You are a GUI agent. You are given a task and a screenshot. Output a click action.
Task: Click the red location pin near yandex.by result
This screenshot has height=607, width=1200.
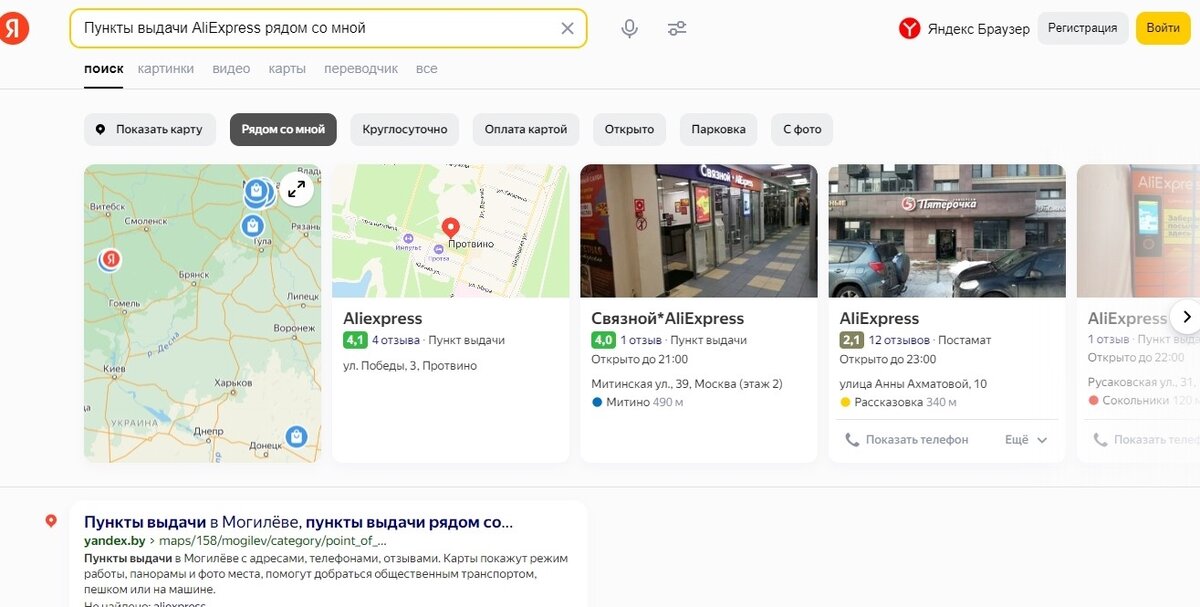[51, 519]
